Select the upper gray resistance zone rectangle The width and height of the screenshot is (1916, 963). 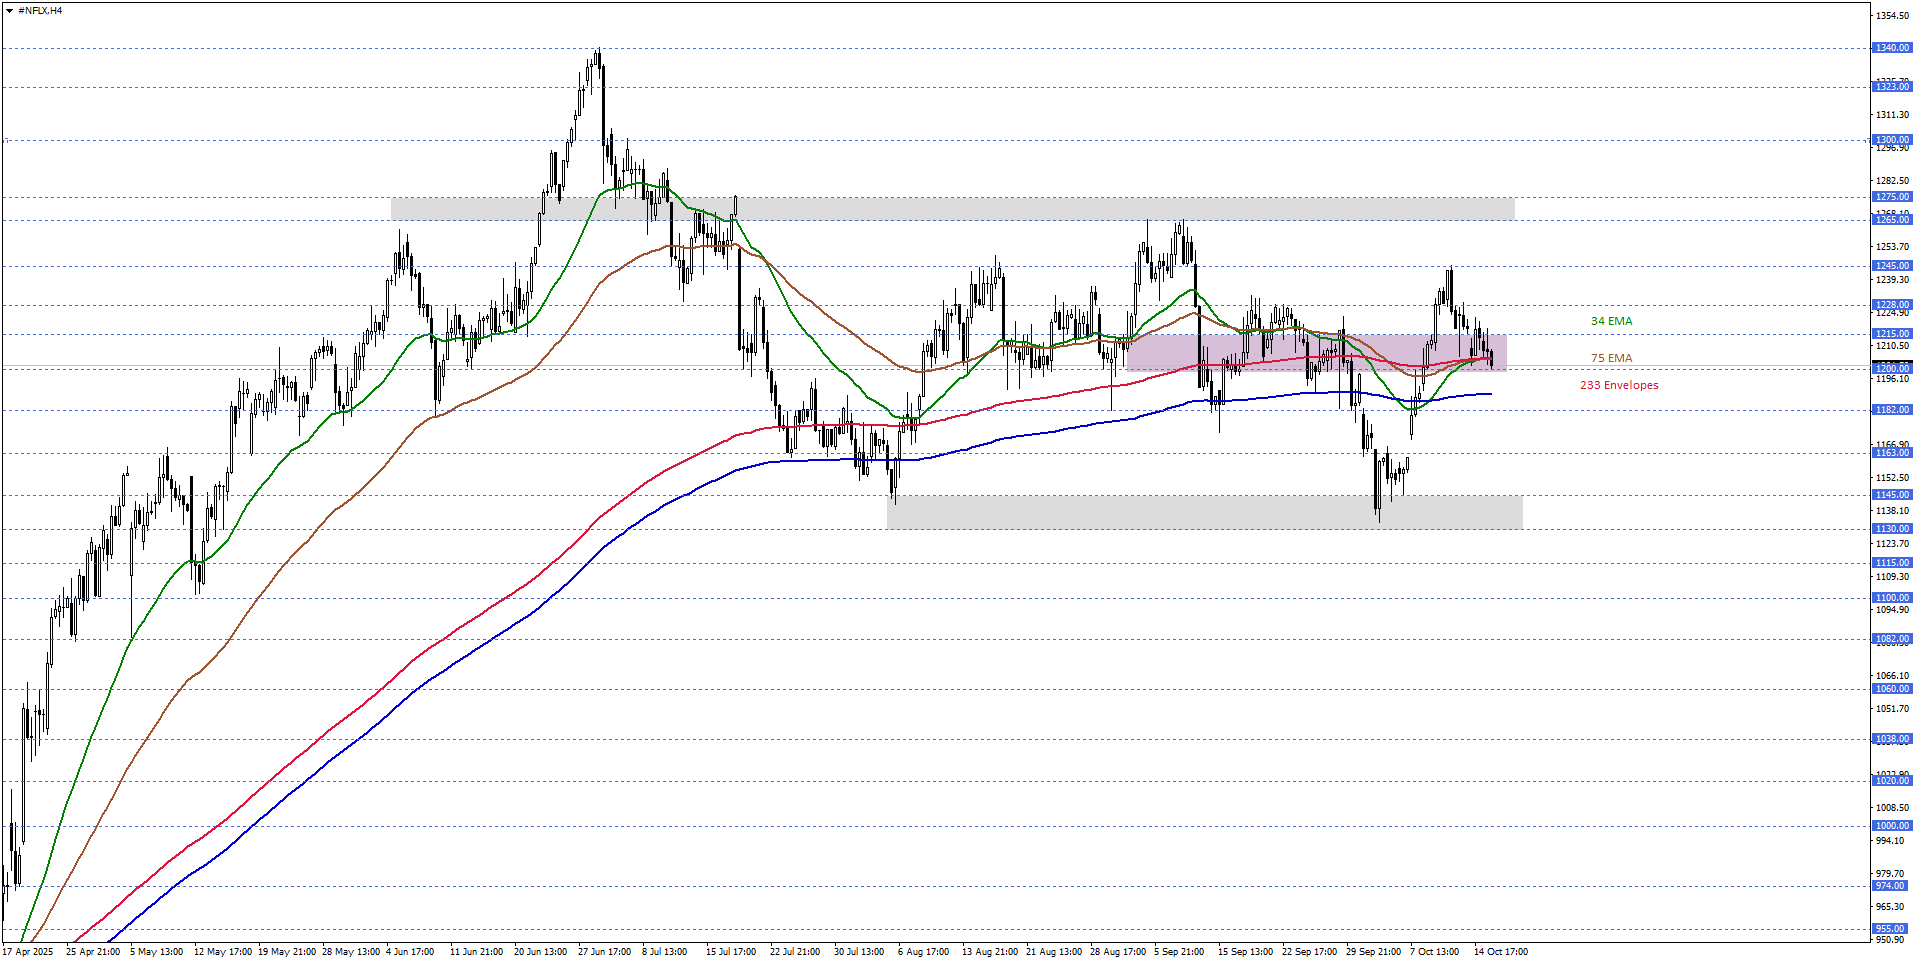952,208
